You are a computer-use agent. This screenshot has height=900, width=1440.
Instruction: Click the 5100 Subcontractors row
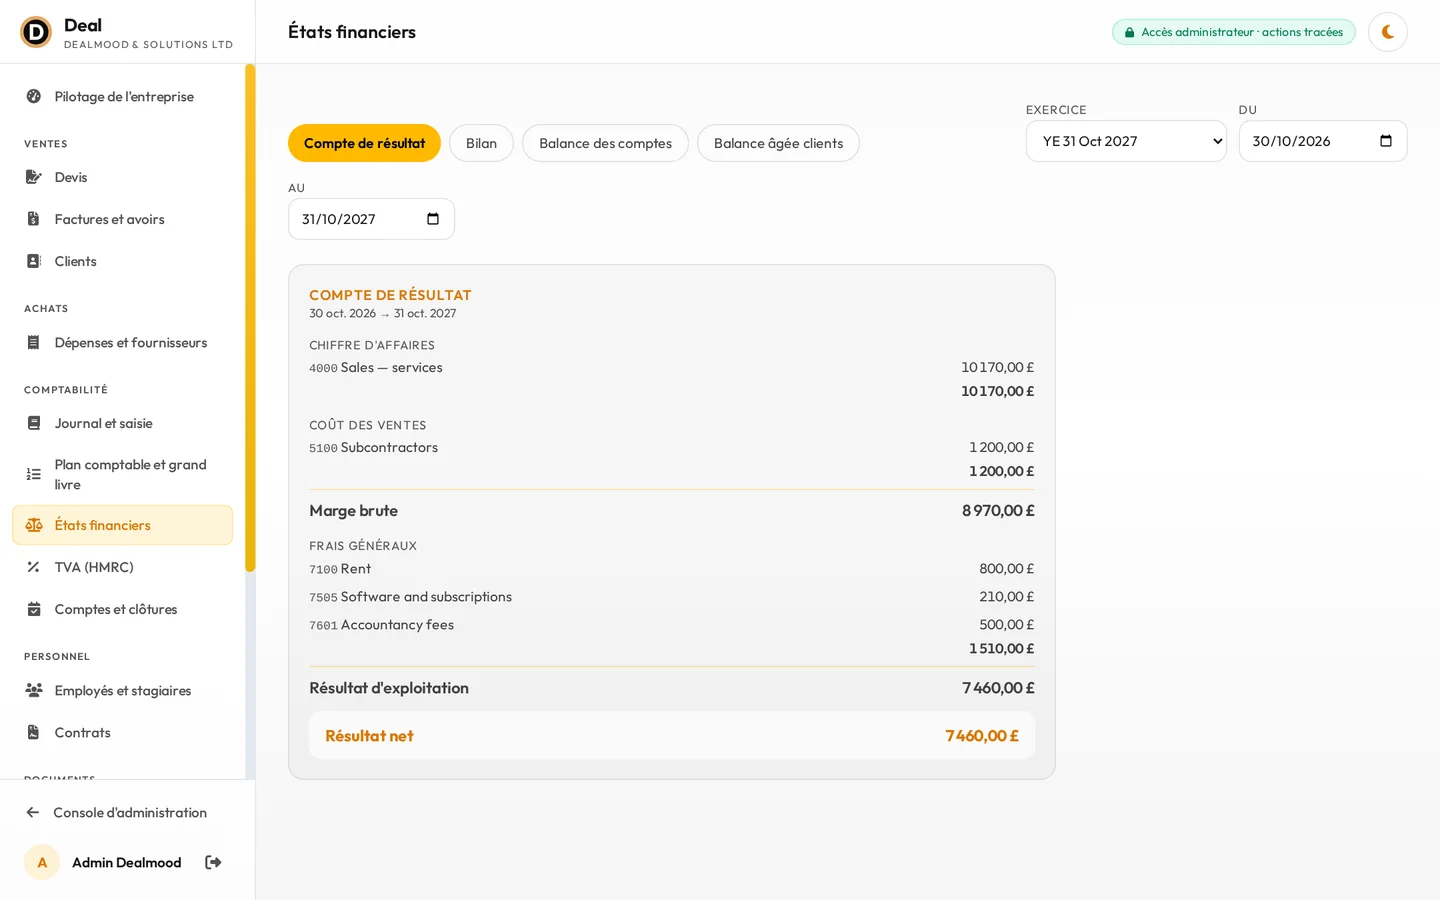click(x=672, y=447)
